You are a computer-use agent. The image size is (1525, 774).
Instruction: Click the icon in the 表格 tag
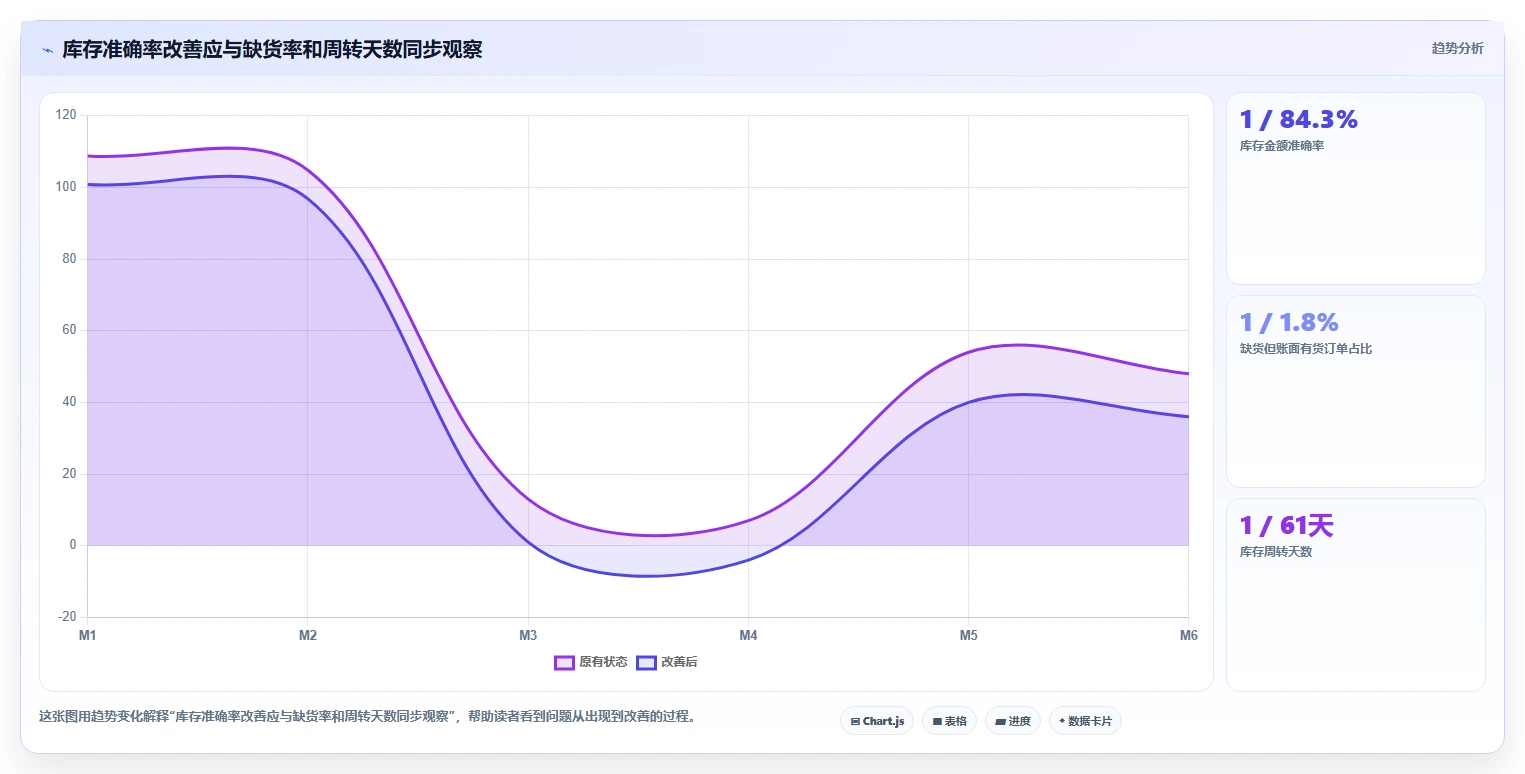coord(937,721)
